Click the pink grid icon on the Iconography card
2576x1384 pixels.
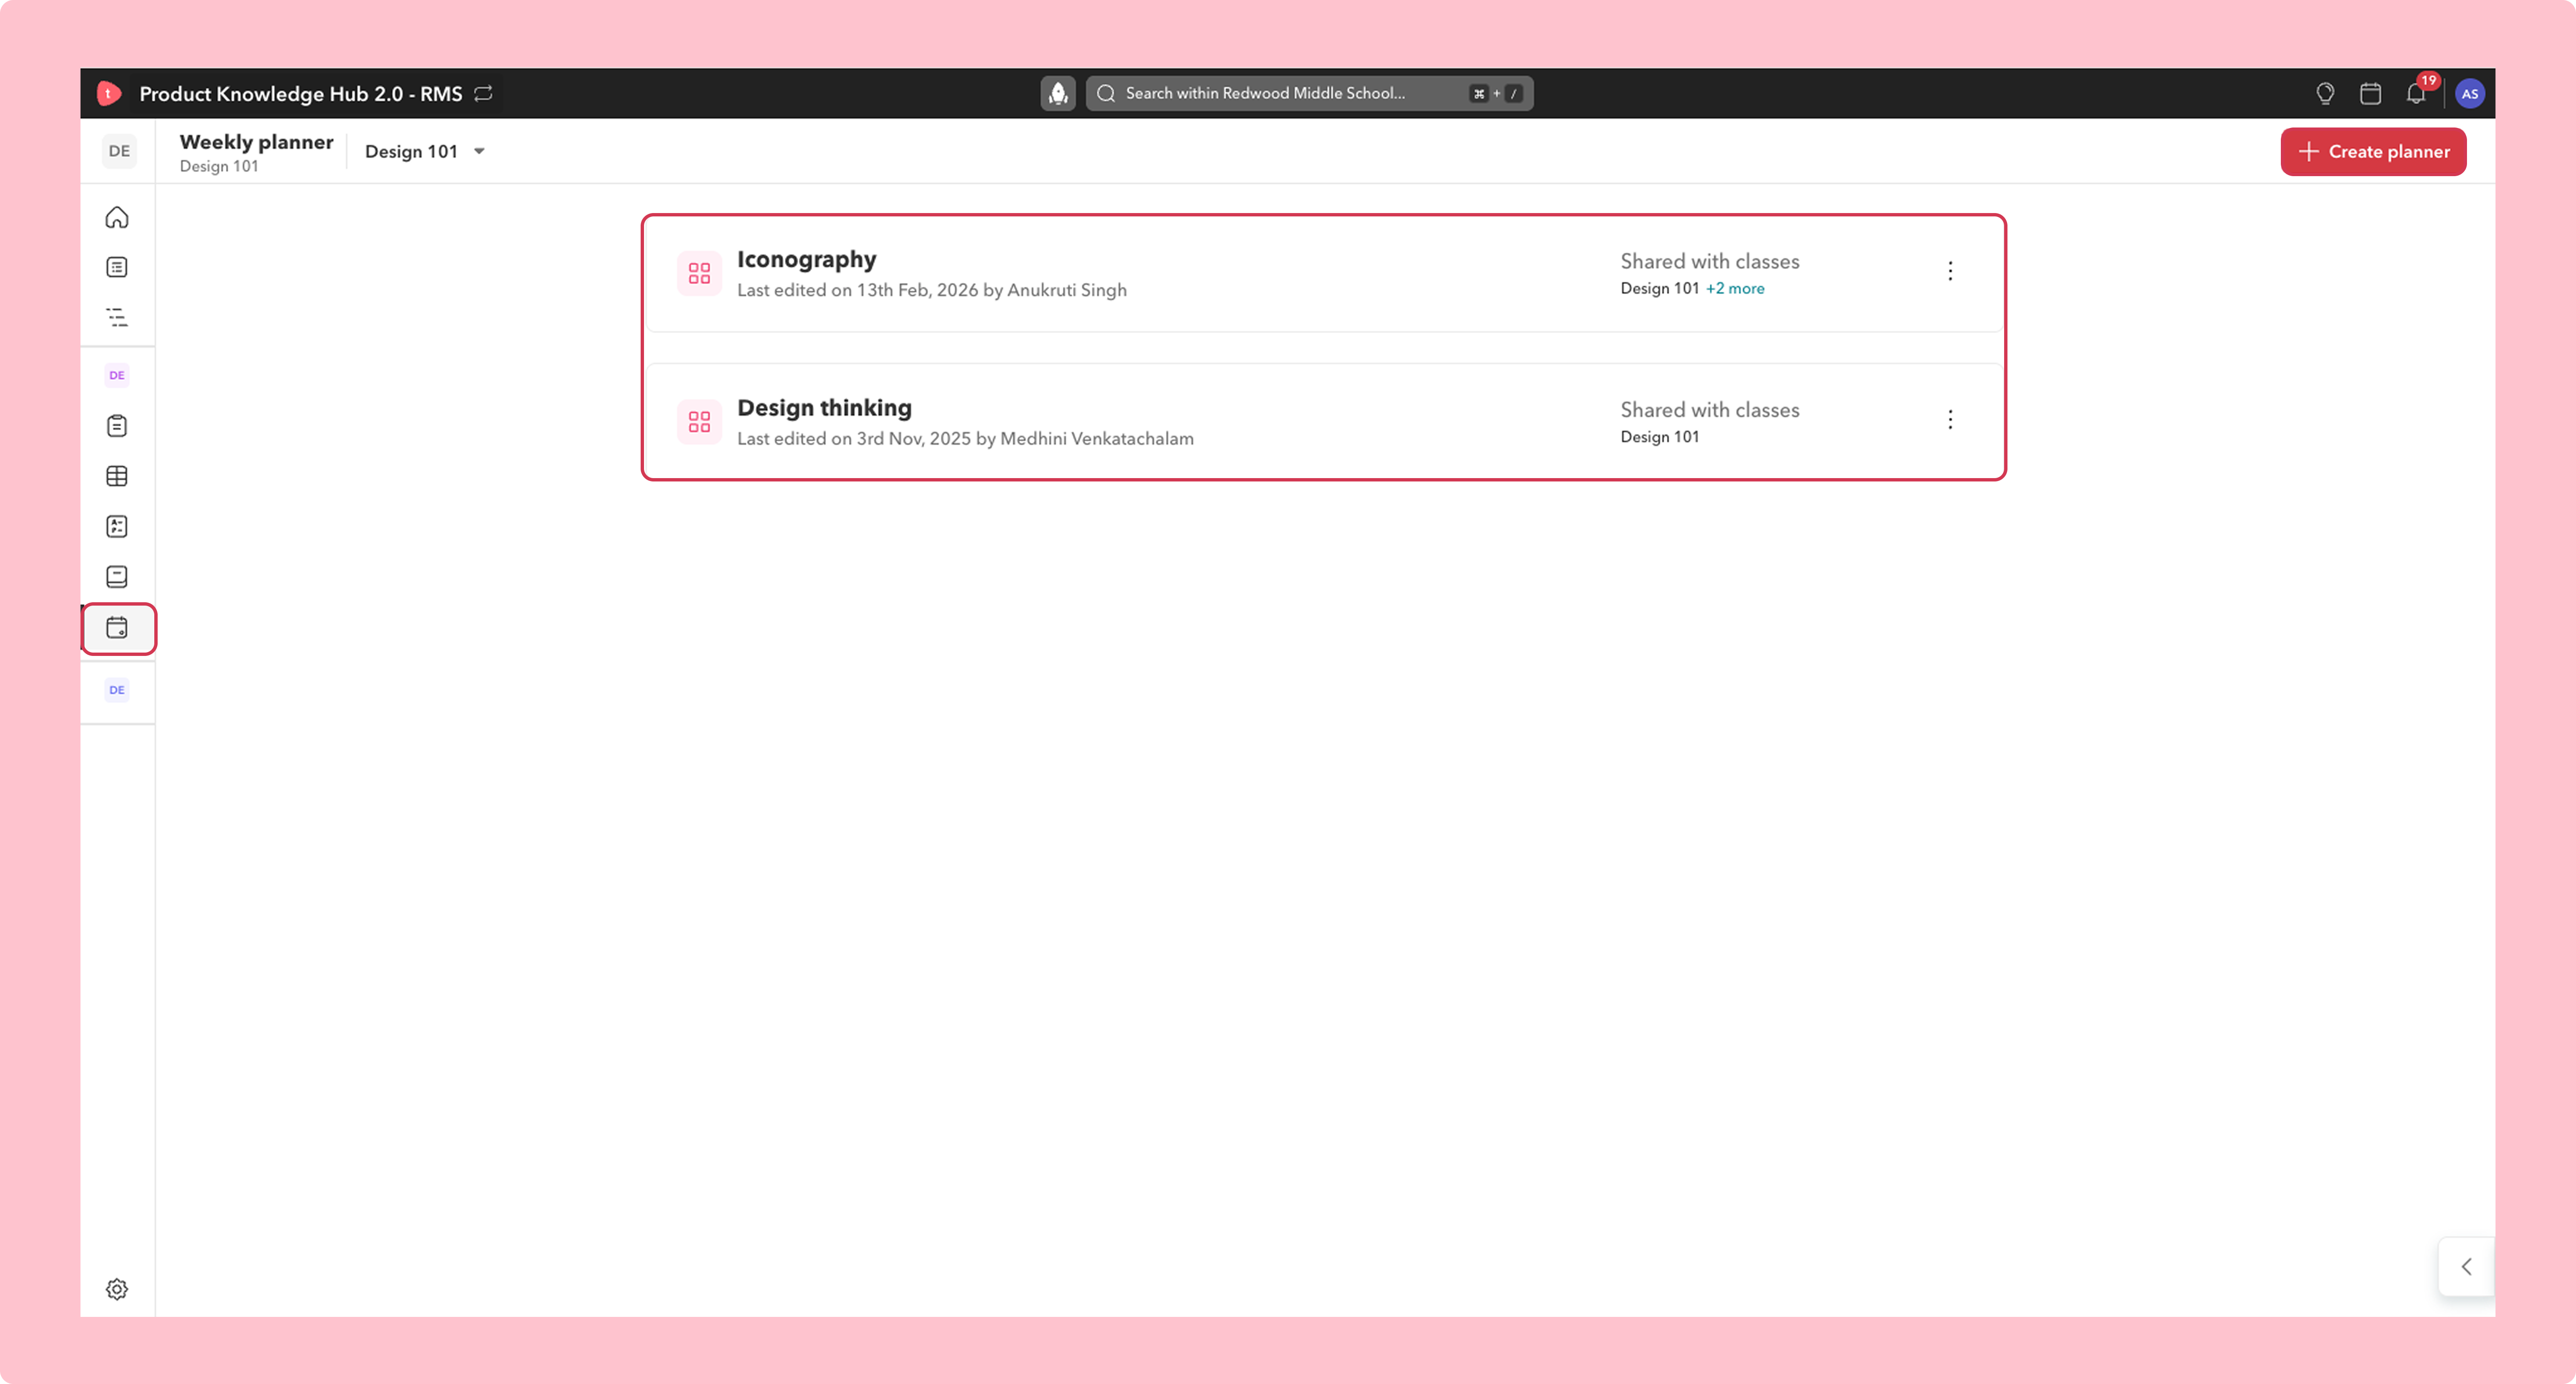(699, 273)
